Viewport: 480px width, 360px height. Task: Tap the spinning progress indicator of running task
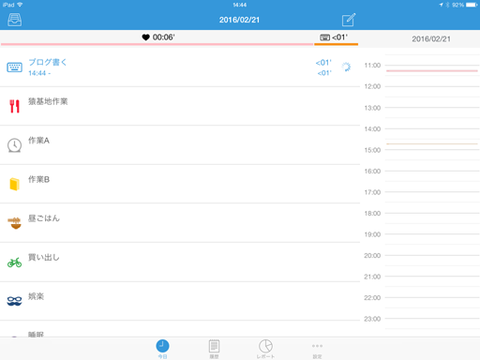click(346, 67)
